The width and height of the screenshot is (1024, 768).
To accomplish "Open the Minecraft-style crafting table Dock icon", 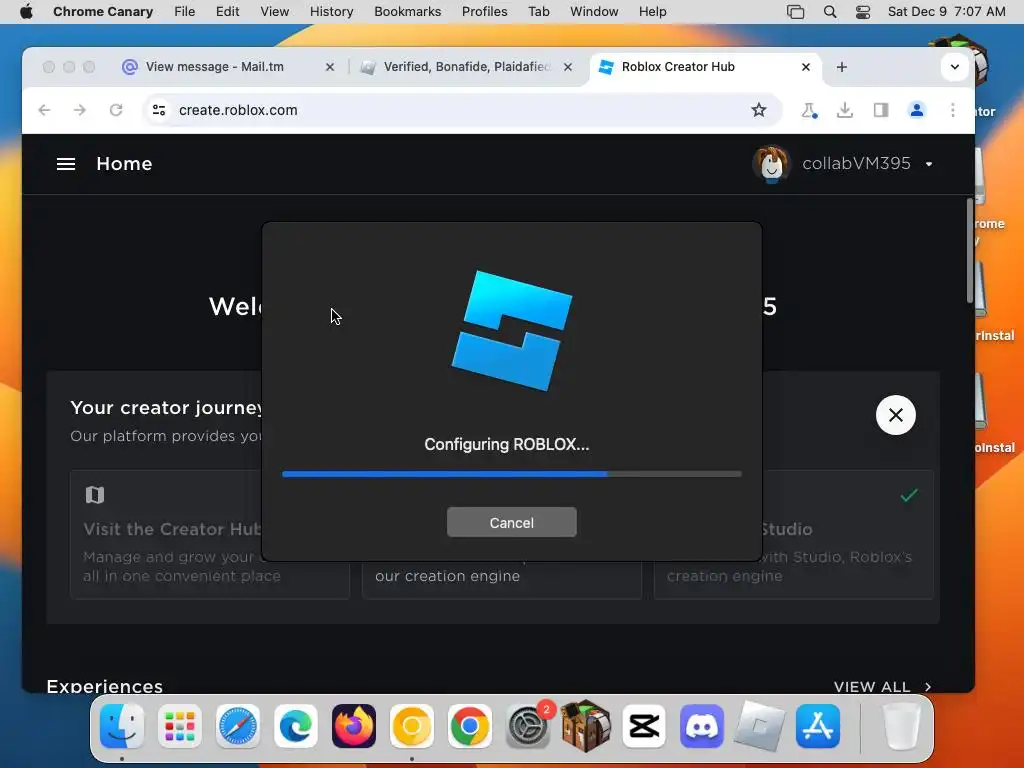I will tap(586, 726).
